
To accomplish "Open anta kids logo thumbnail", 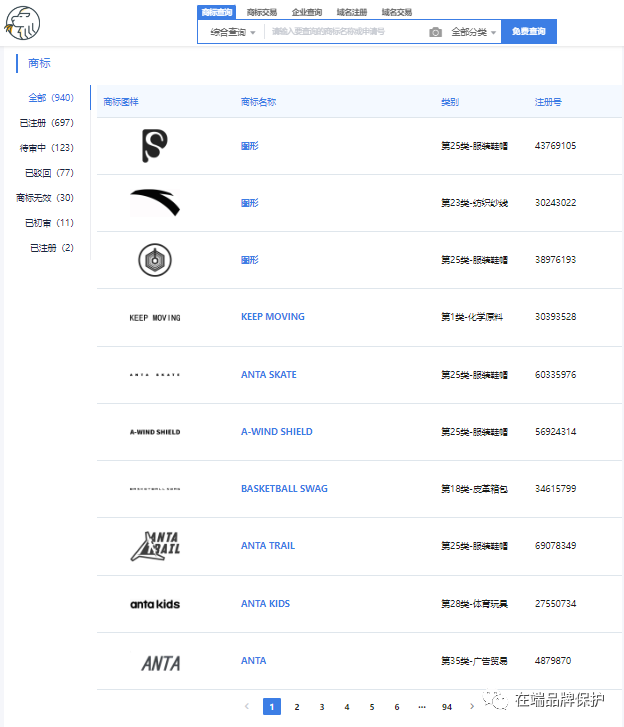I will (x=155, y=604).
